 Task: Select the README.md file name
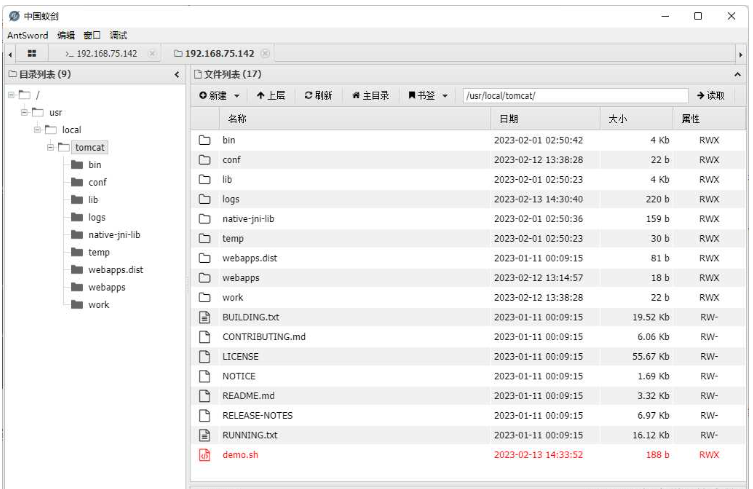point(248,396)
